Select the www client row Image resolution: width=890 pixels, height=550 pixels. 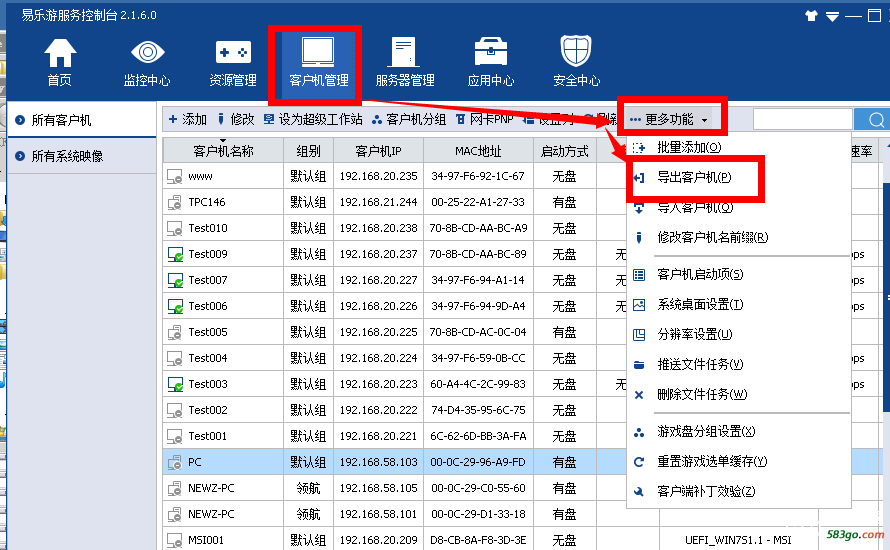(x=395, y=177)
